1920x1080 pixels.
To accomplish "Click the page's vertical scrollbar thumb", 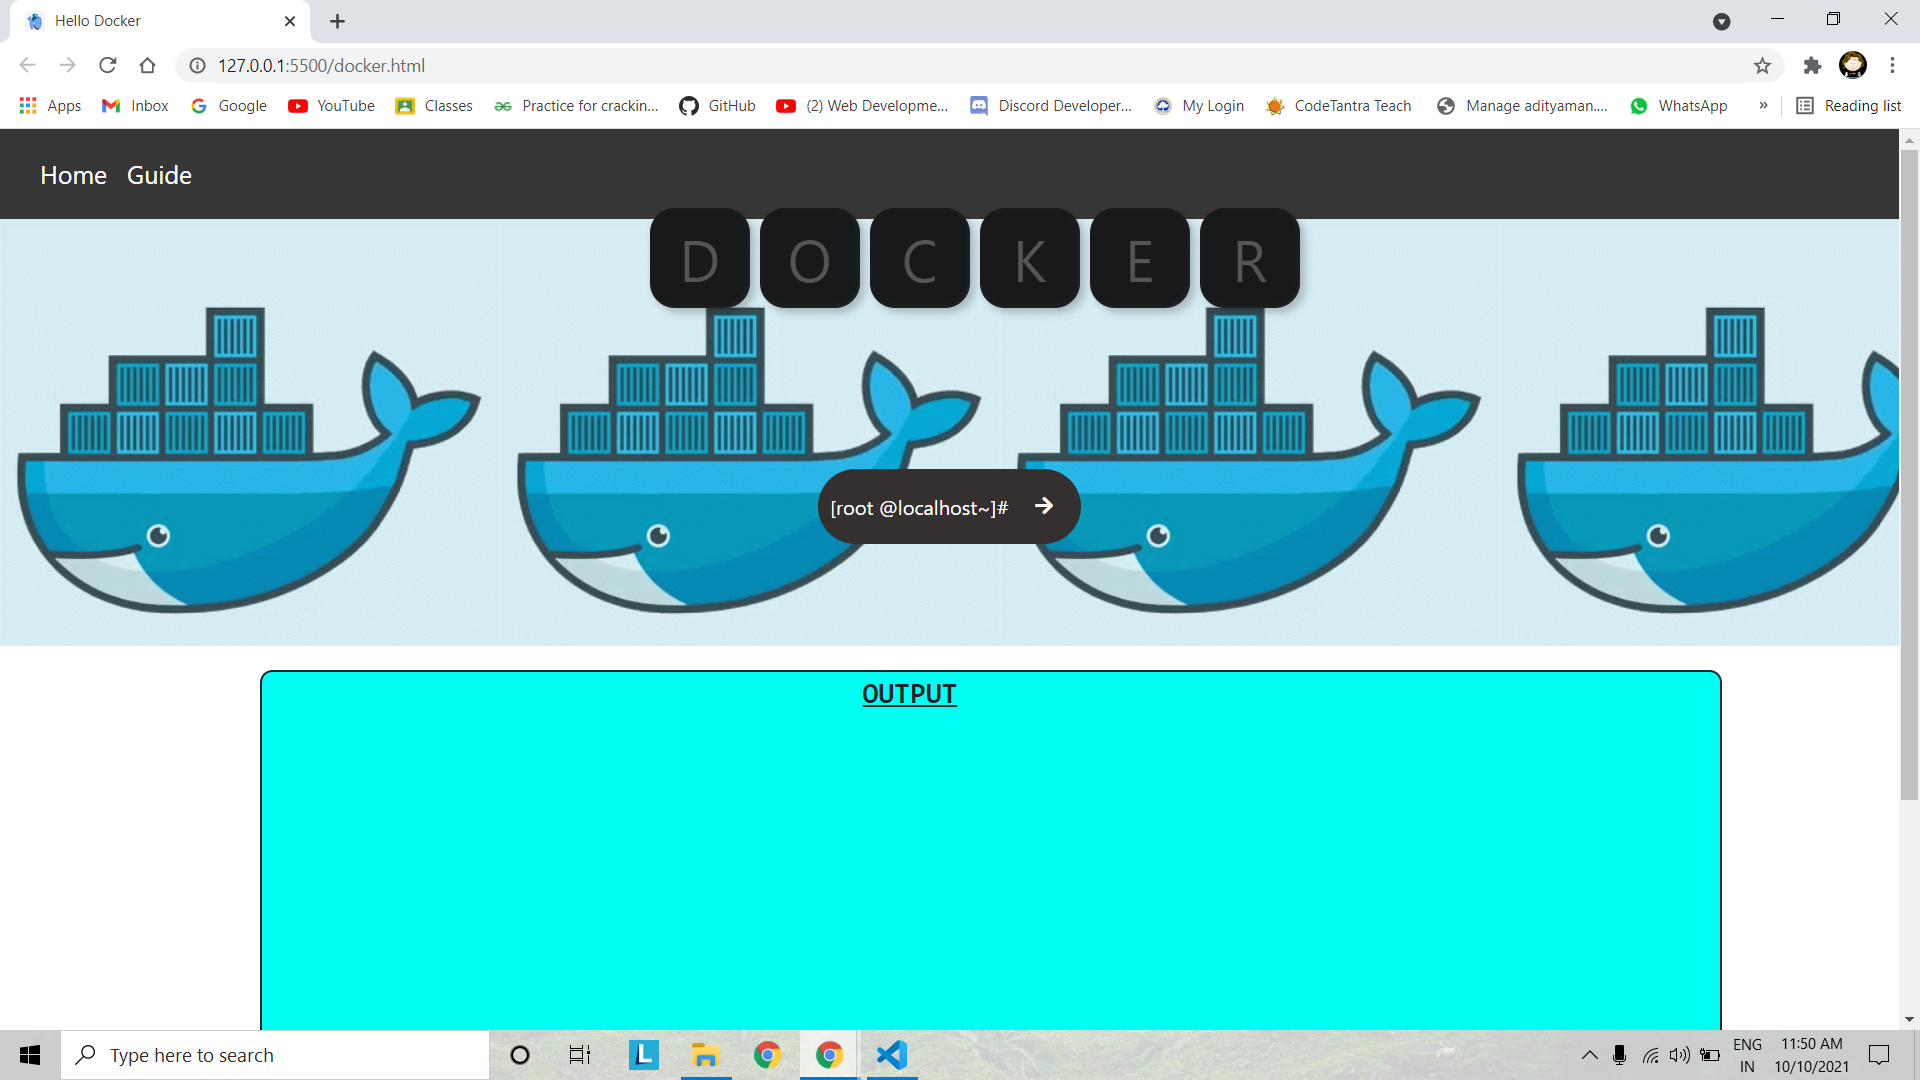I will click(x=1909, y=475).
